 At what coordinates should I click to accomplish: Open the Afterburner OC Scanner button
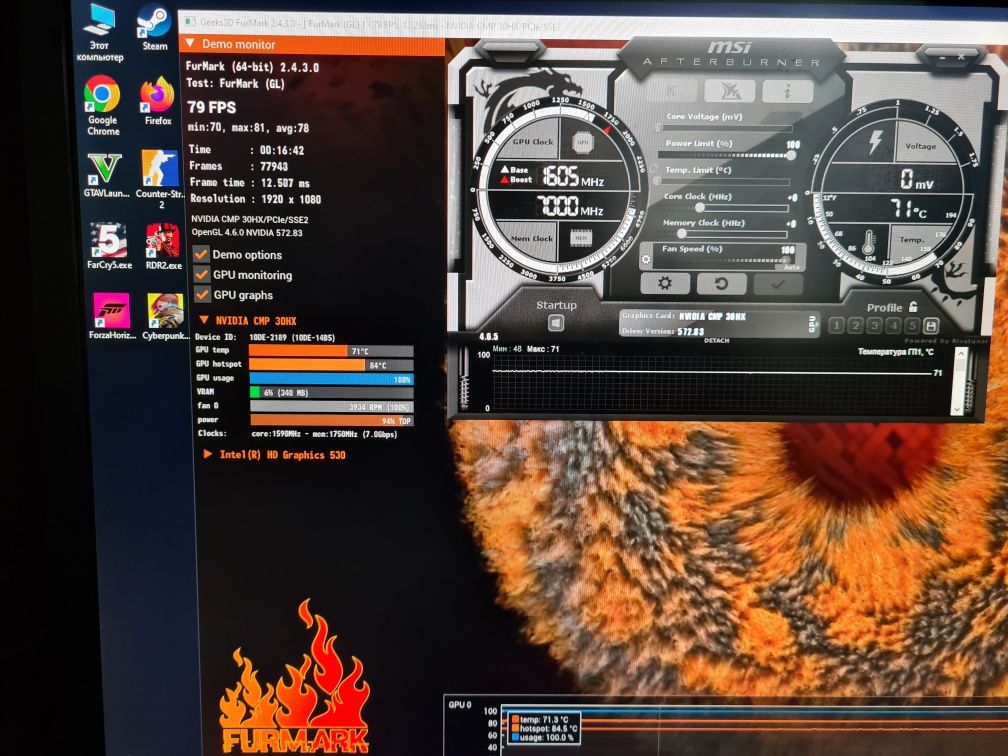[729, 91]
